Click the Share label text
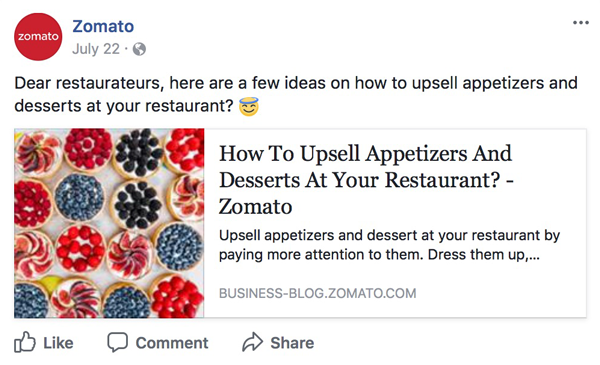The width and height of the screenshot is (600, 365). (292, 343)
